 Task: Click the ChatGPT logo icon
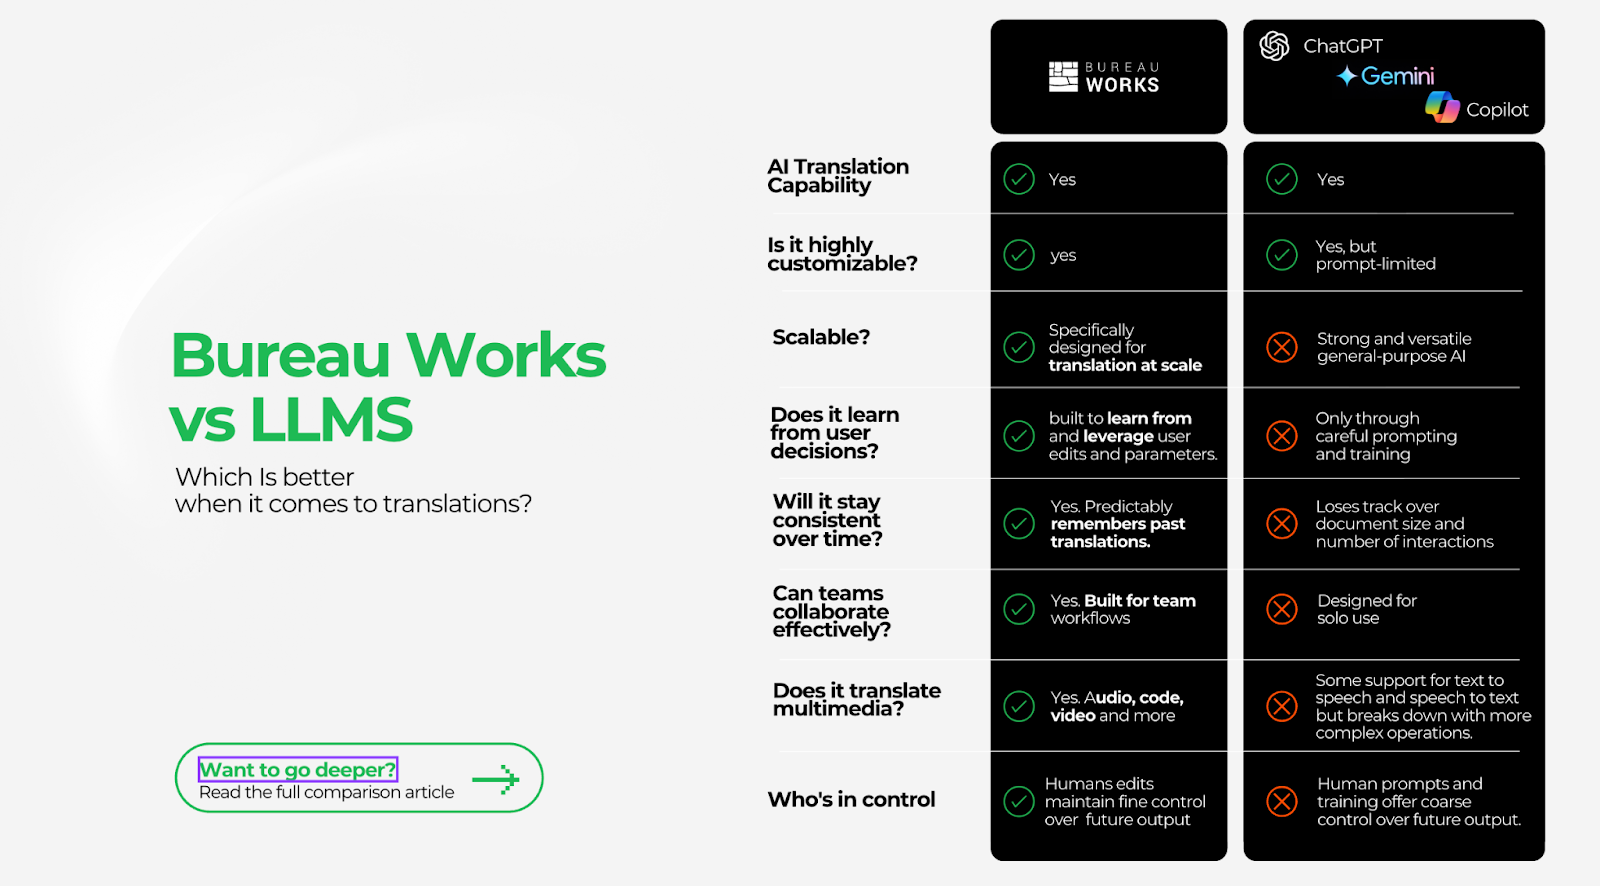(1274, 45)
